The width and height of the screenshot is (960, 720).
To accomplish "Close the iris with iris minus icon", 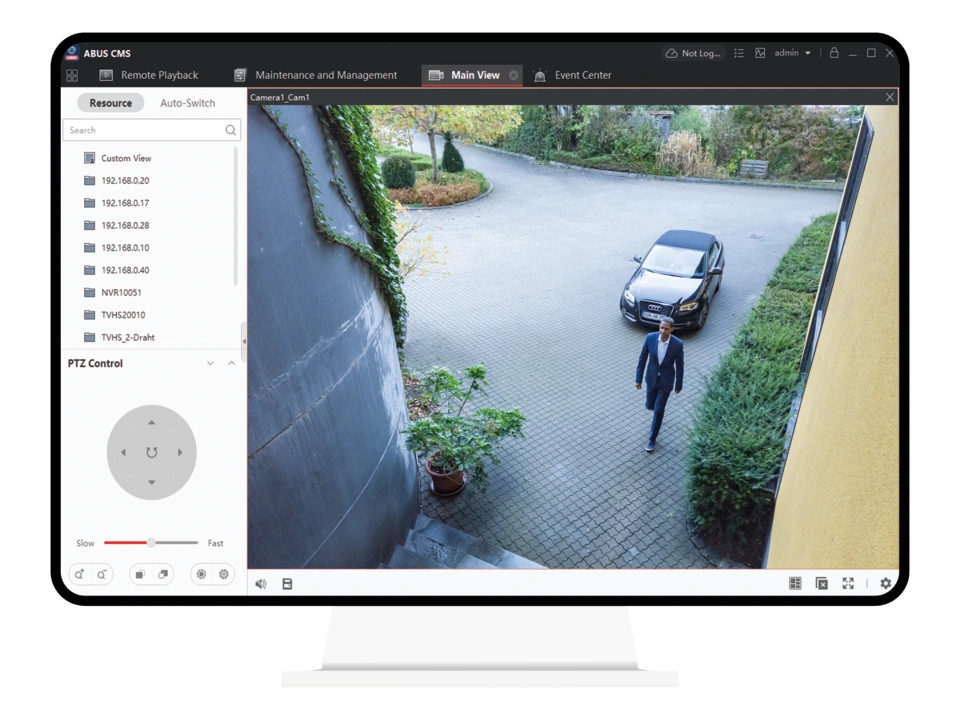I will pos(224,574).
